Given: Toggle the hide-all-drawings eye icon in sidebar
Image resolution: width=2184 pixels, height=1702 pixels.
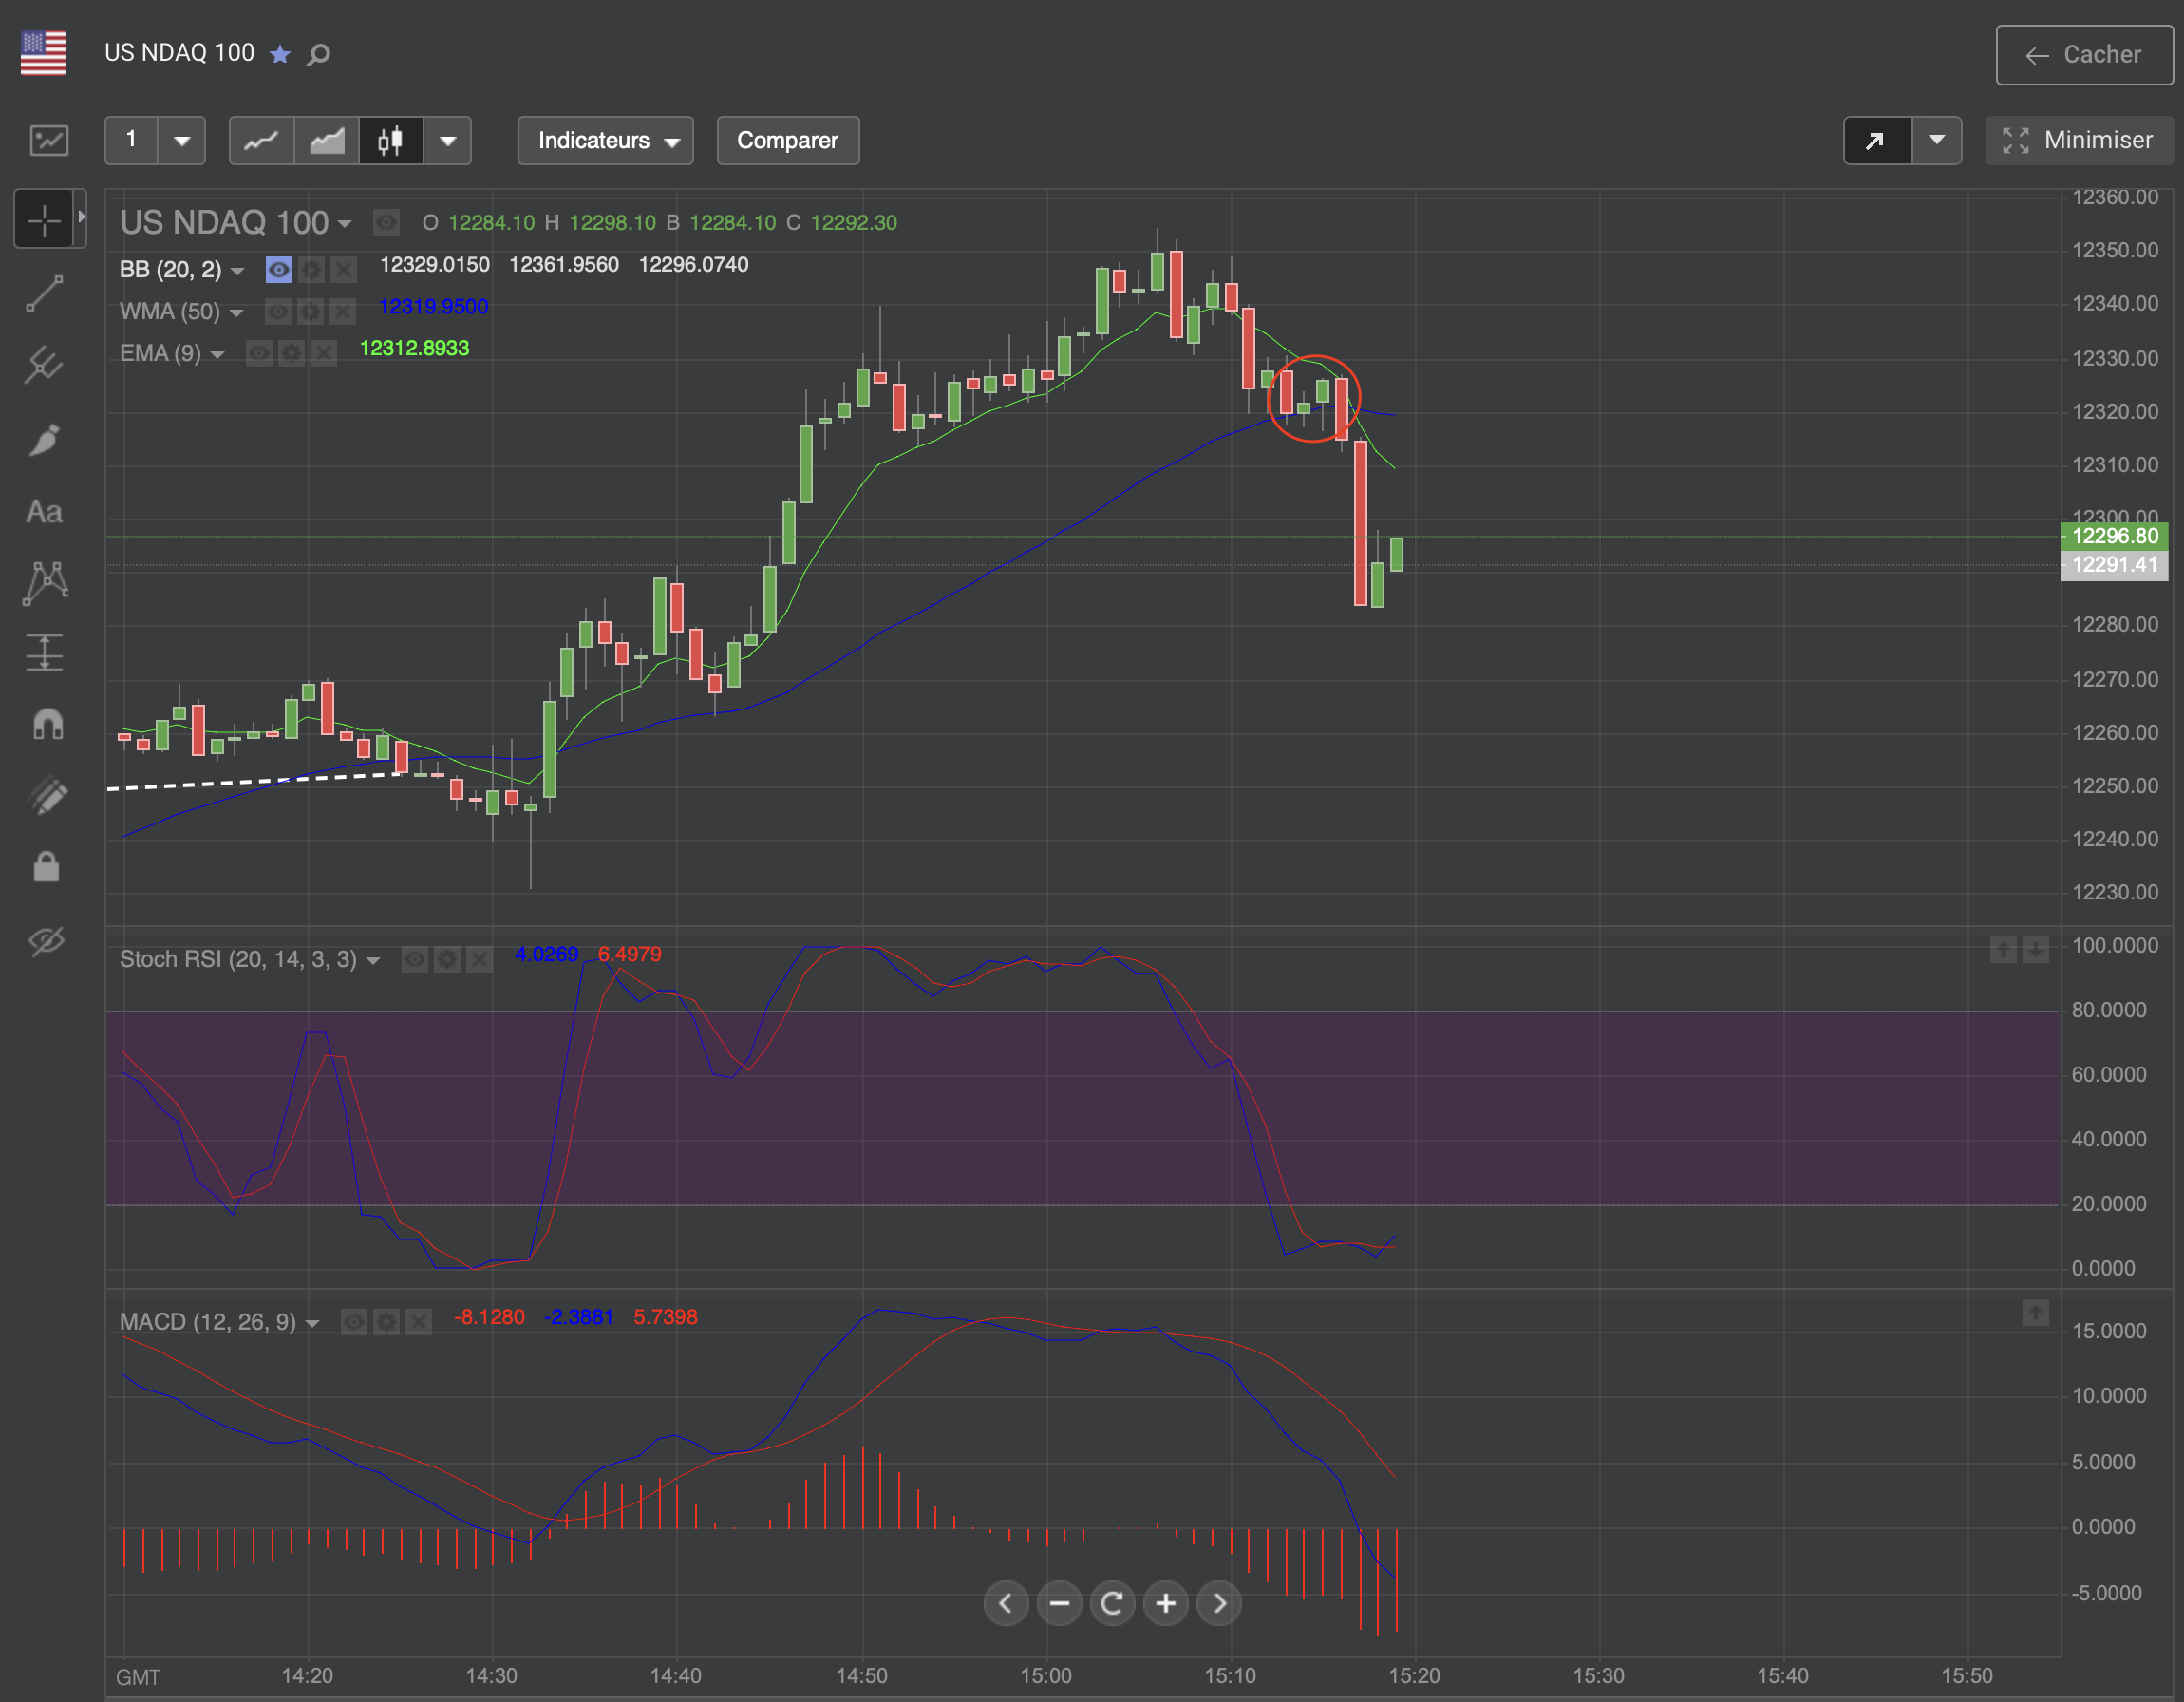Looking at the screenshot, I should click(46, 940).
